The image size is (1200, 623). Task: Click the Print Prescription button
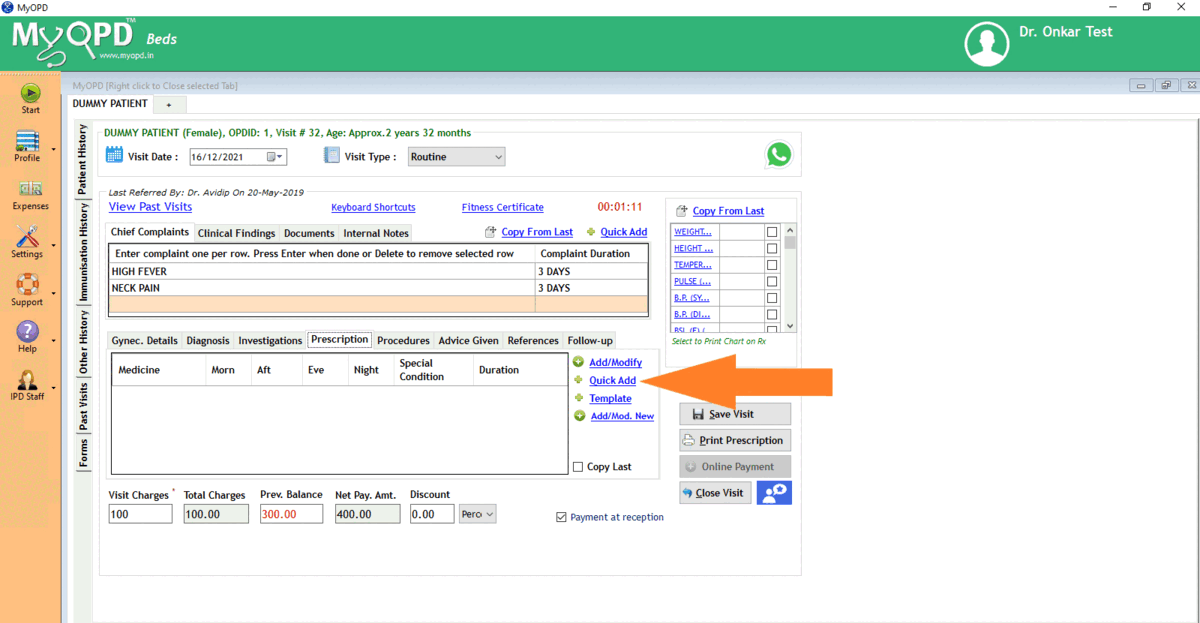[735, 440]
